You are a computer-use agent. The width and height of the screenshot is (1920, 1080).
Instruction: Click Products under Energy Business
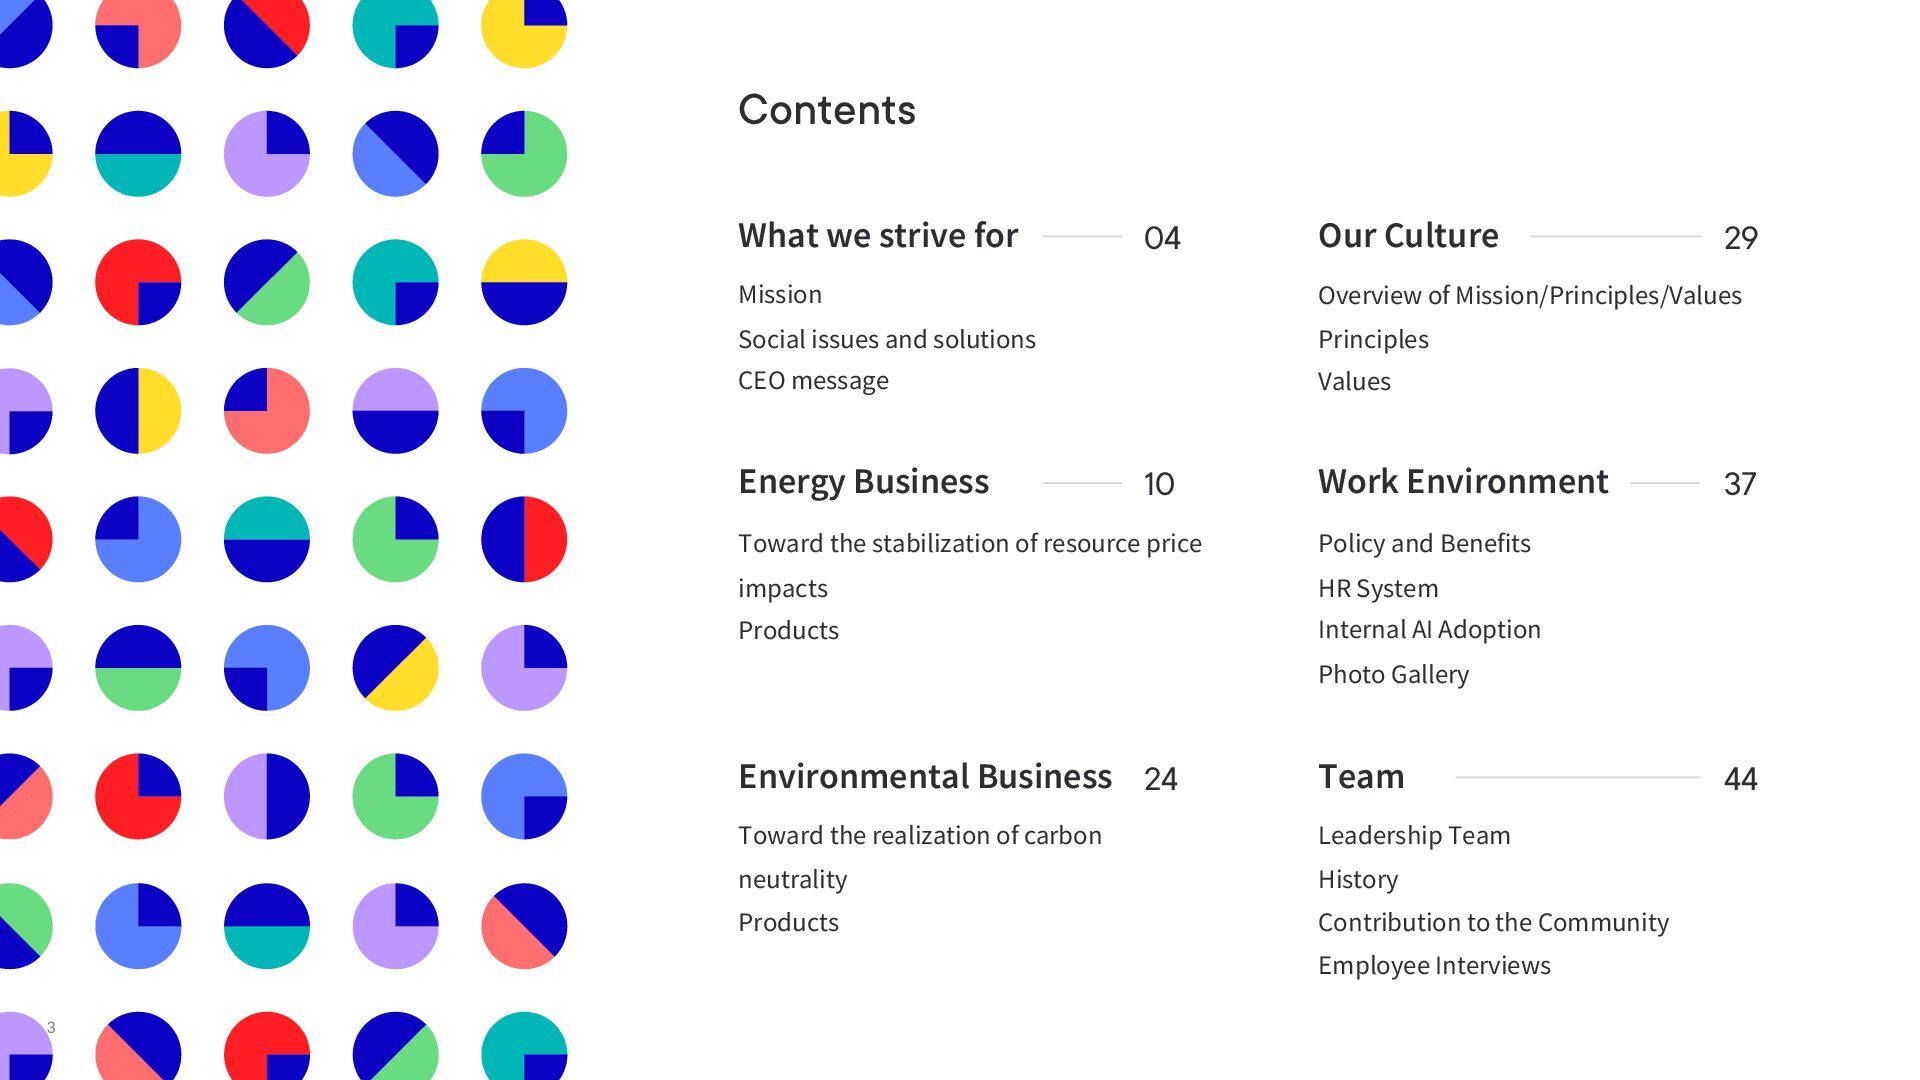coord(788,631)
